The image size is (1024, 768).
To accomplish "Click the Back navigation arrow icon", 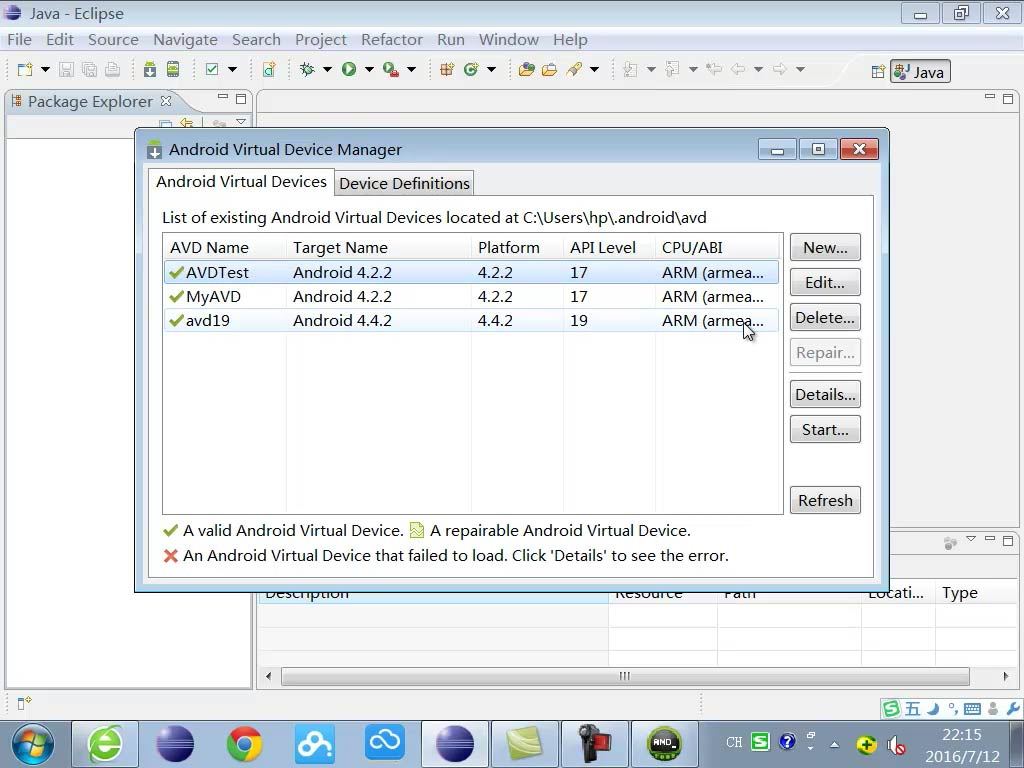I will (738, 69).
